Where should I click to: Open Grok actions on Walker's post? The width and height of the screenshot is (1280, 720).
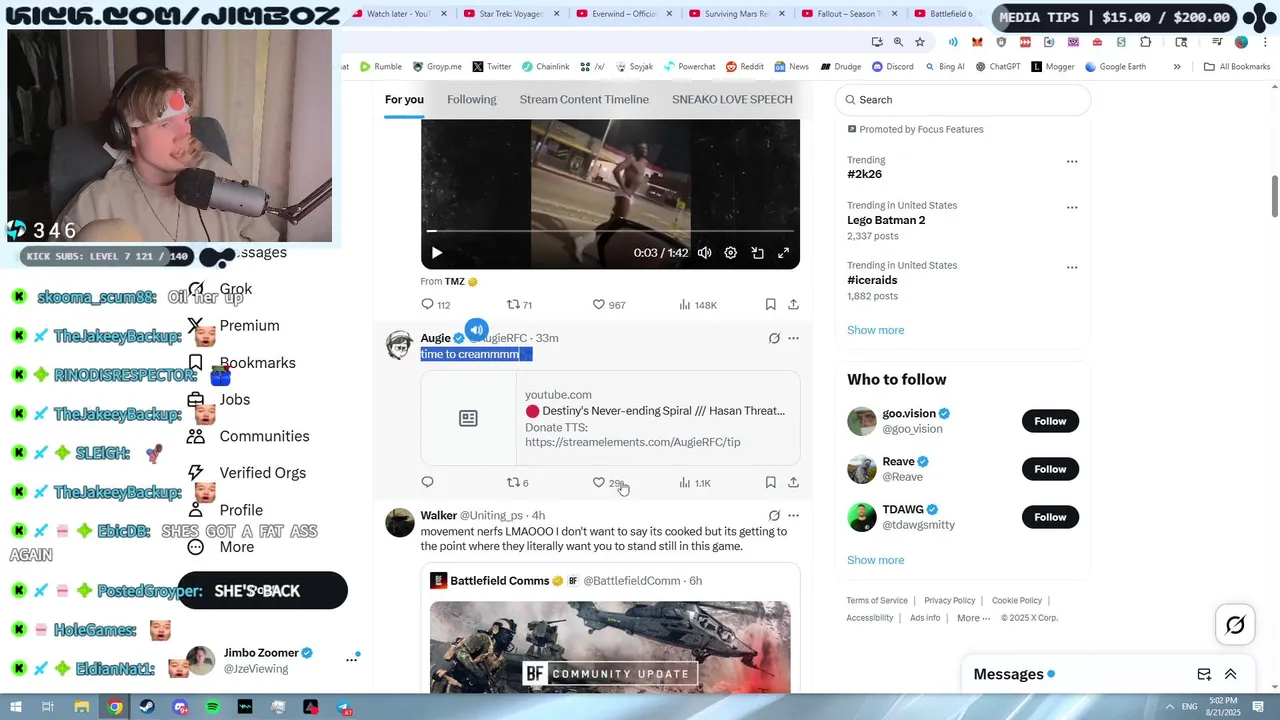click(774, 515)
